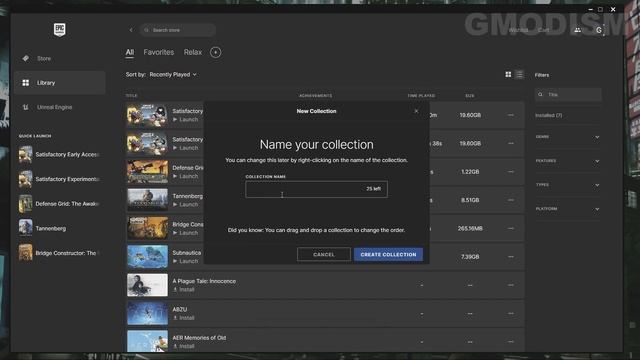Switch to the All tab
The height and width of the screenshot is (360, 640).
click(129, 52)
